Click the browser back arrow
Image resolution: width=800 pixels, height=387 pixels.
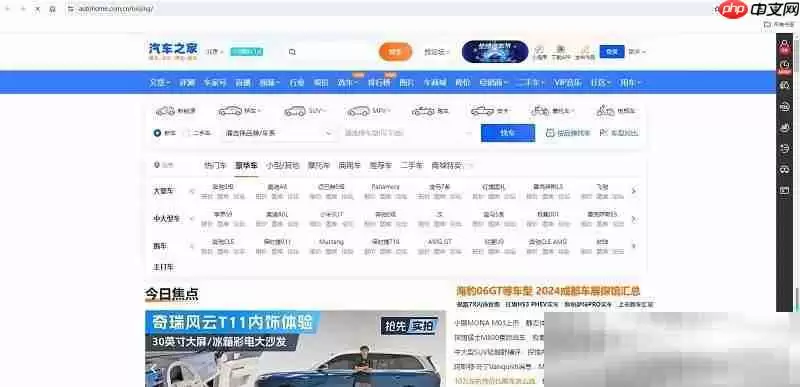coord(7,9)
